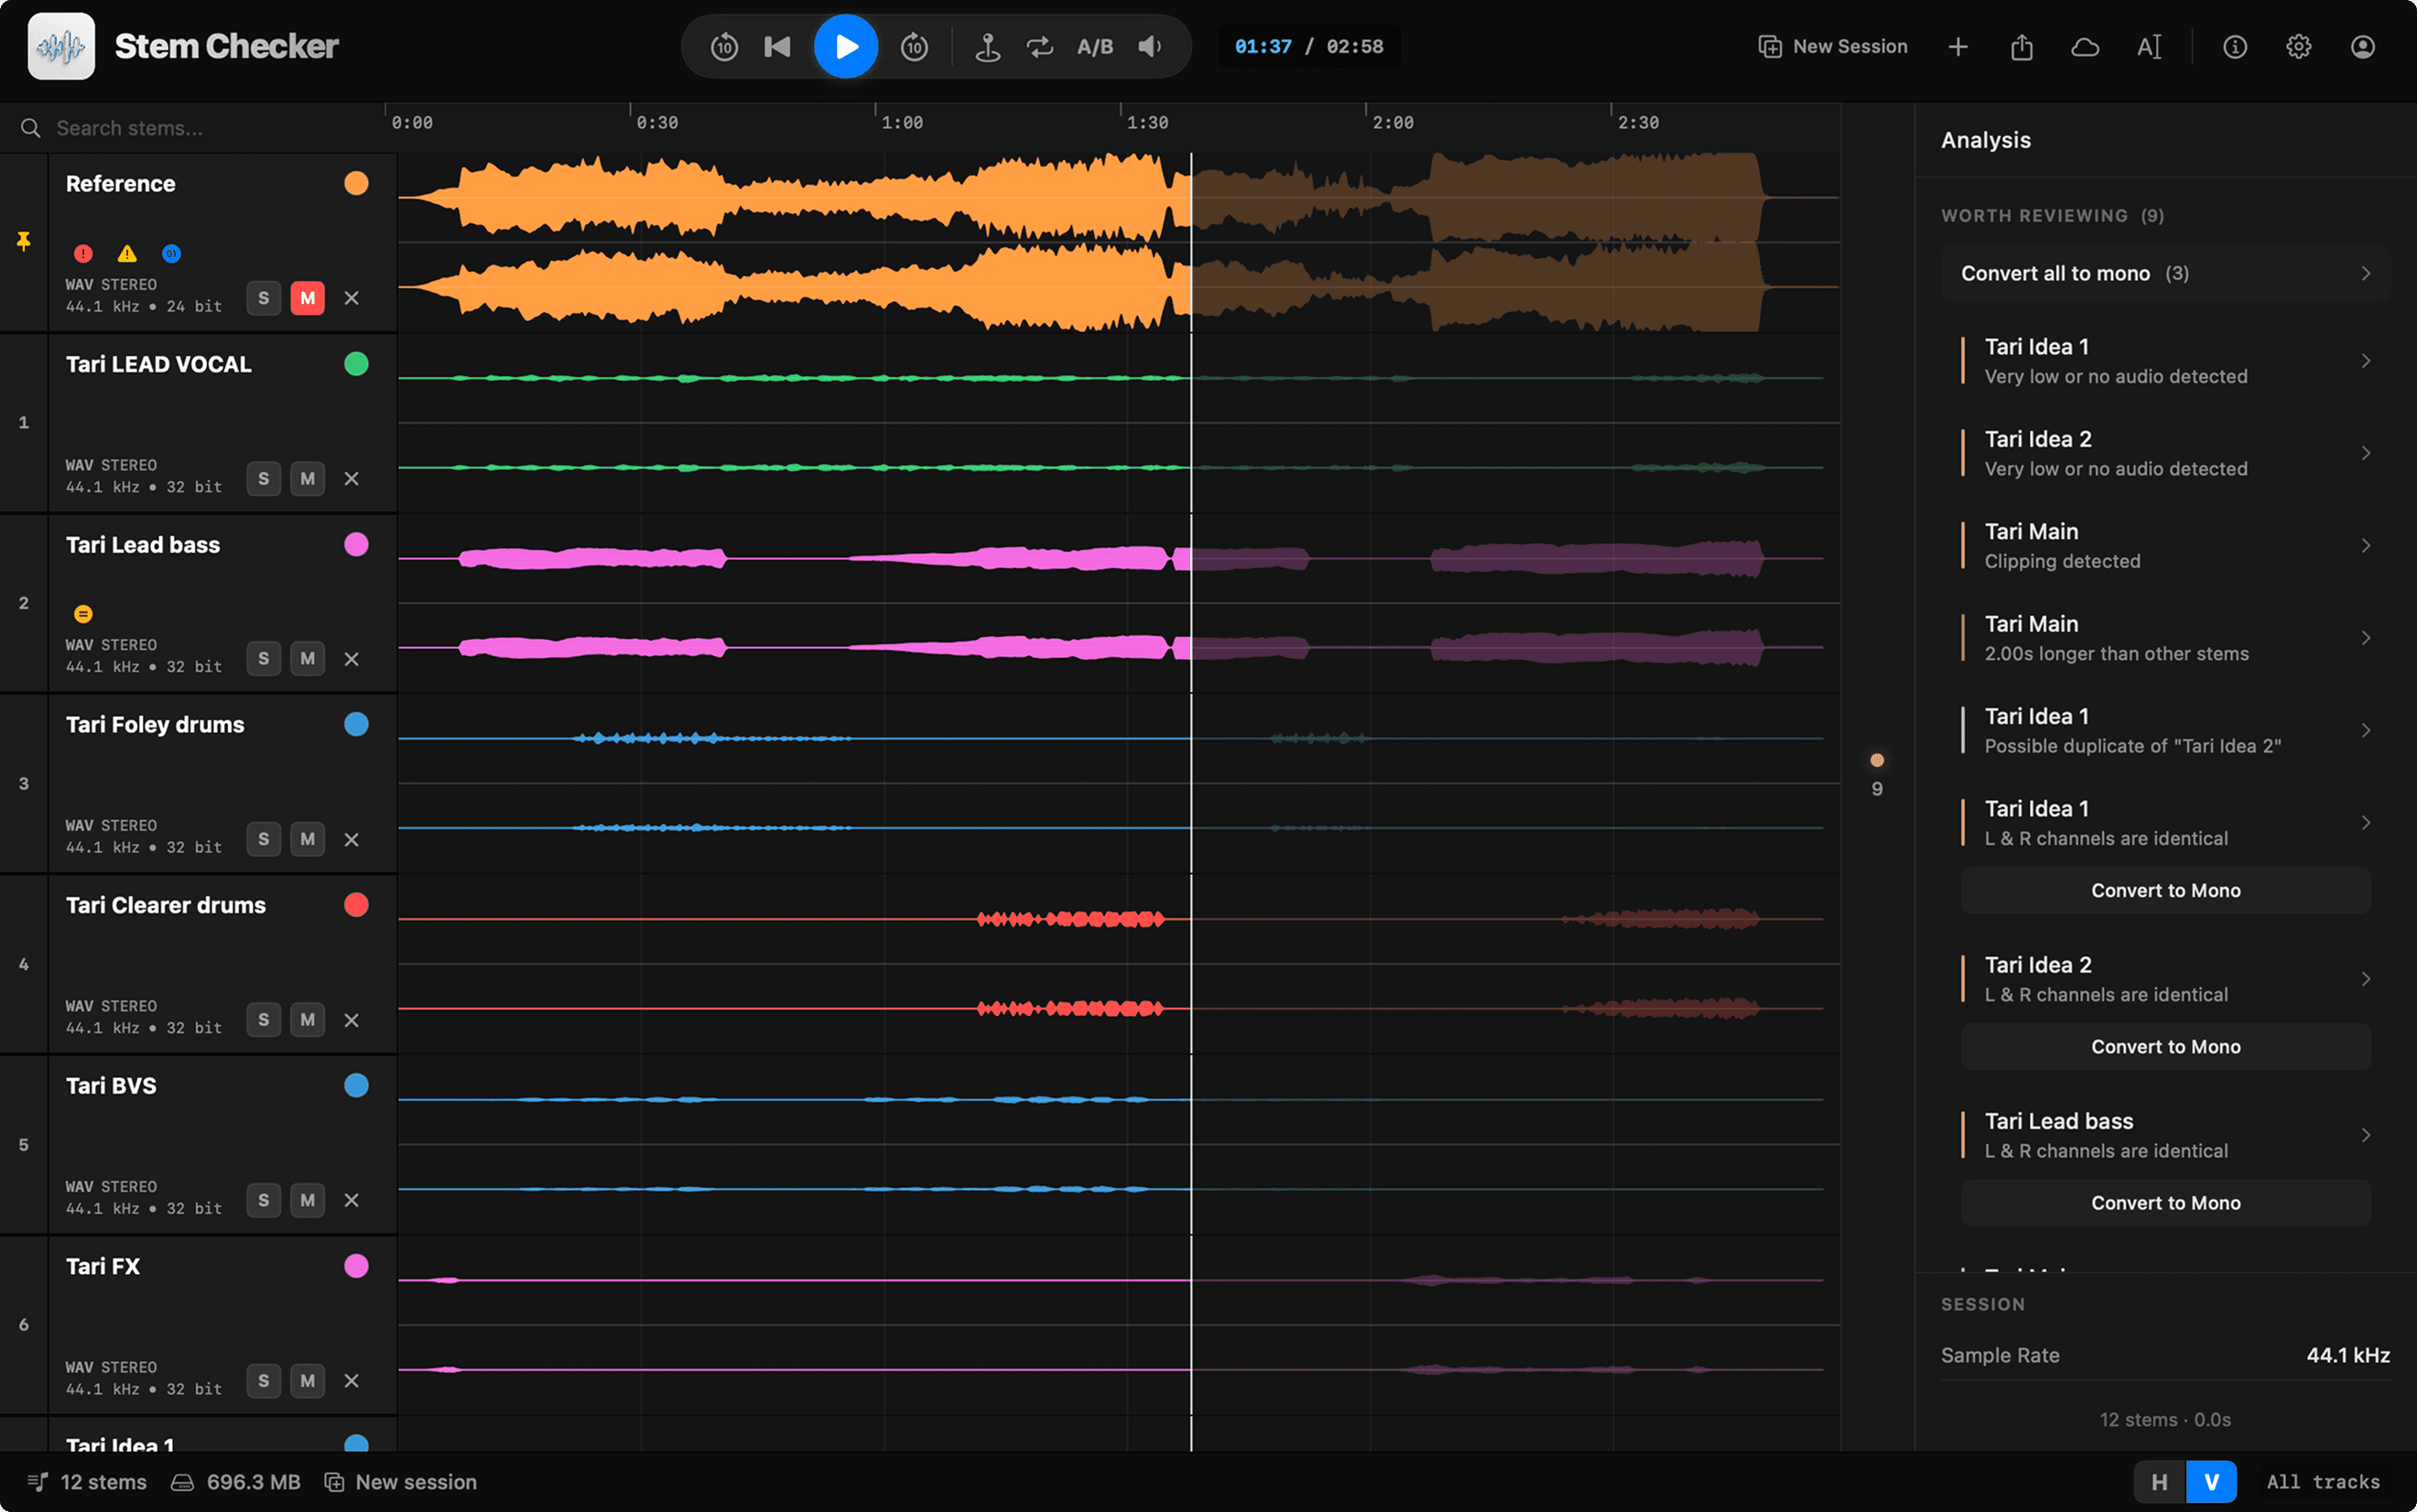Solo Tari LEAD VOCAL
Screen dimensions: 2417x1512
tap(263, 479)
